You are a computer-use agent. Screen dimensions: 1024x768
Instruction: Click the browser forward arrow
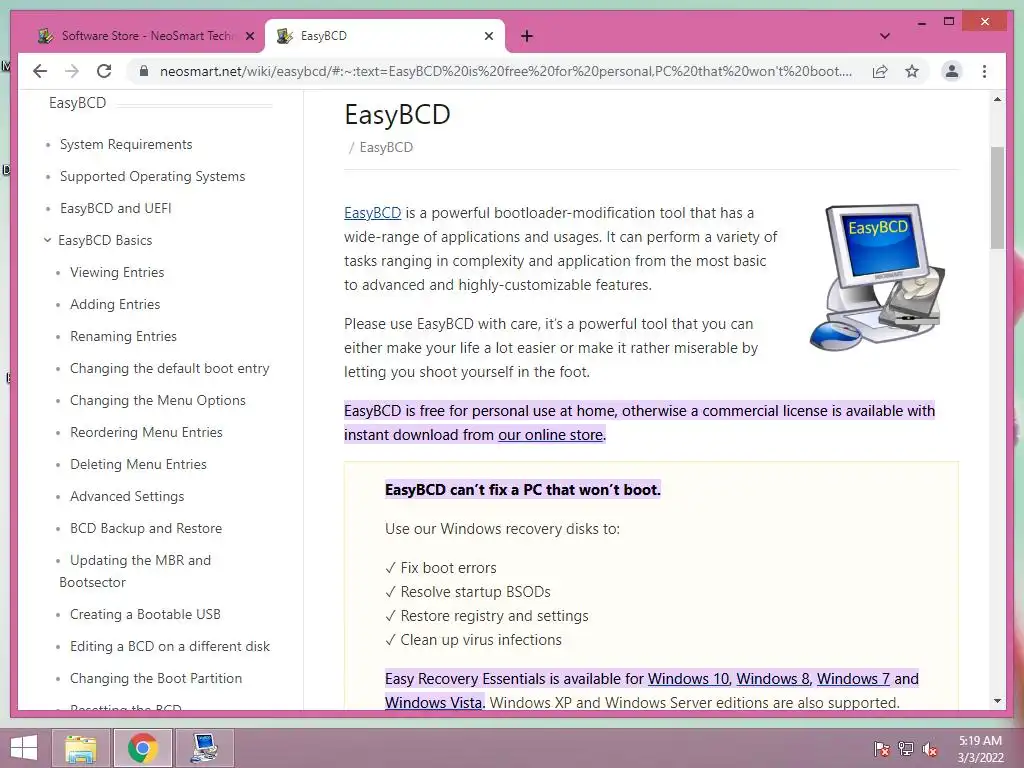pyautogui.click(x=72, y=71)
